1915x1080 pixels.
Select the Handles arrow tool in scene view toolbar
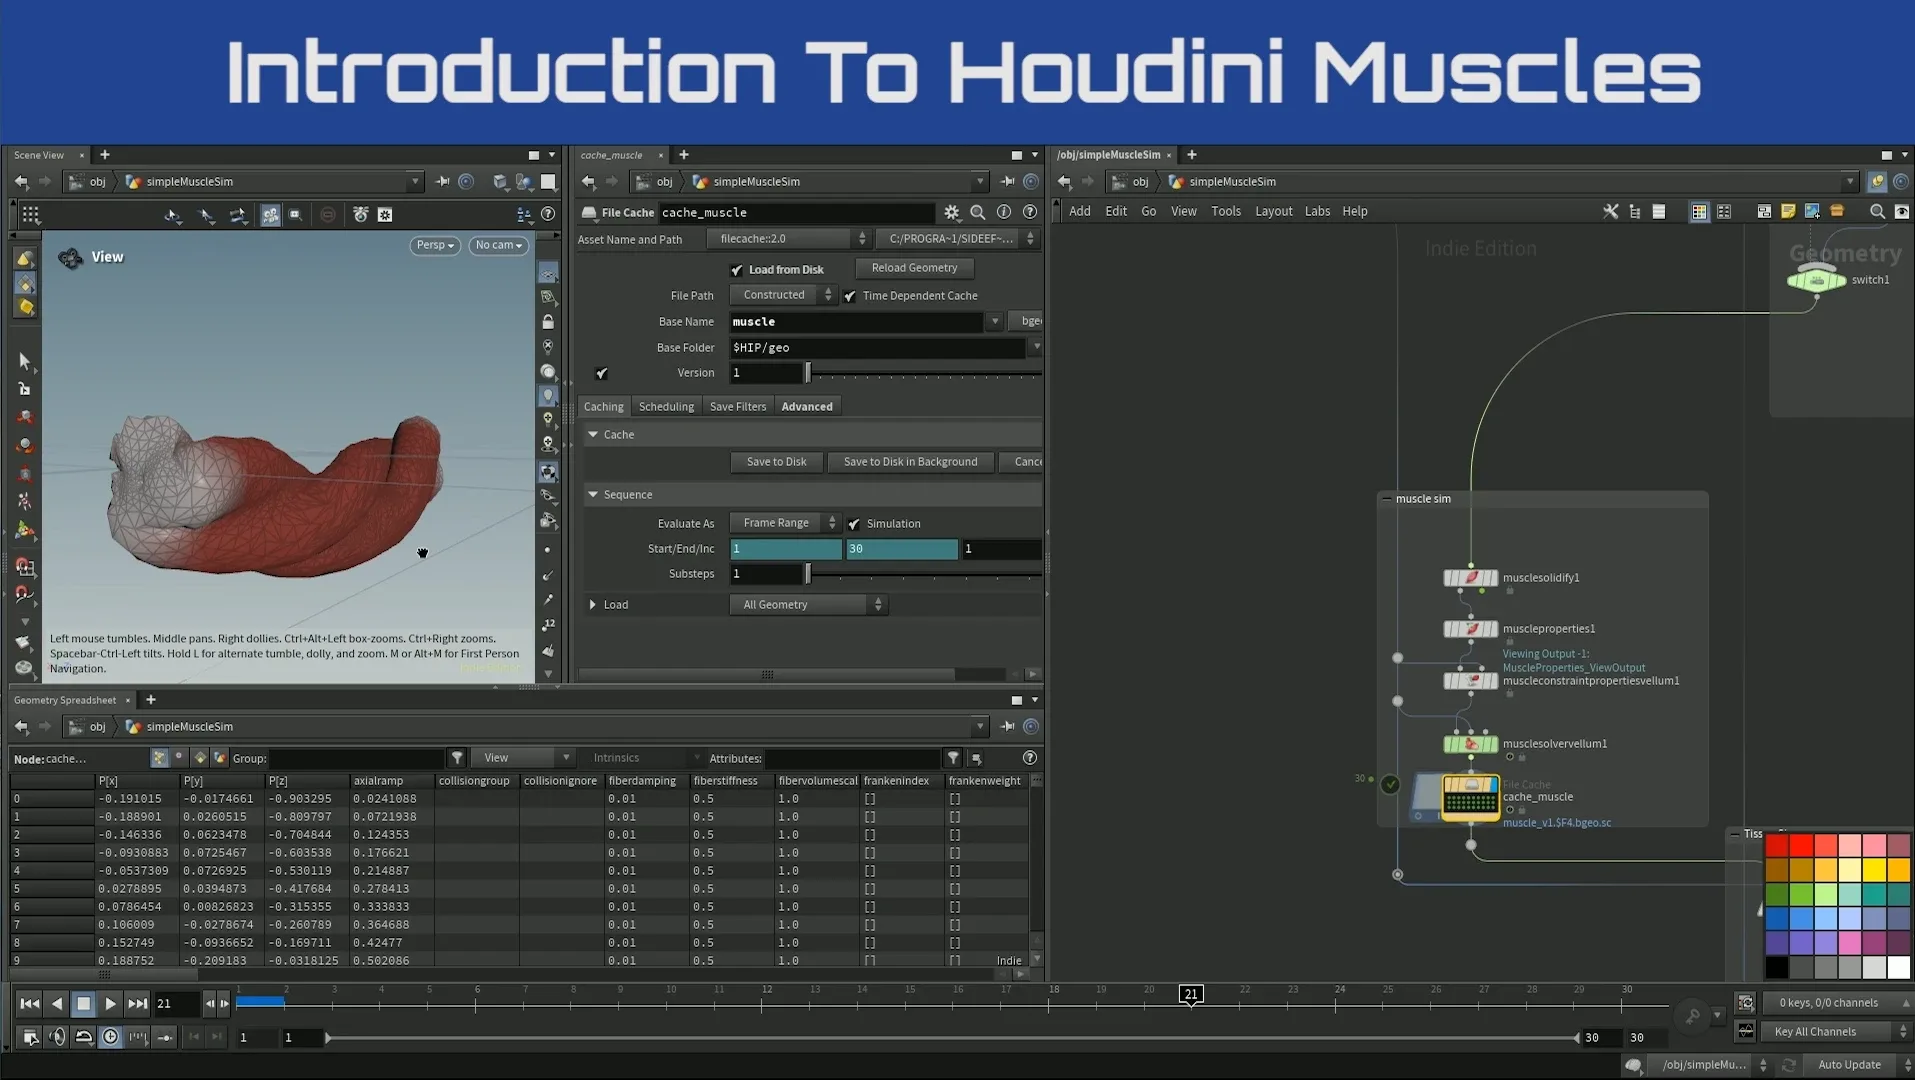pos(172,215)
